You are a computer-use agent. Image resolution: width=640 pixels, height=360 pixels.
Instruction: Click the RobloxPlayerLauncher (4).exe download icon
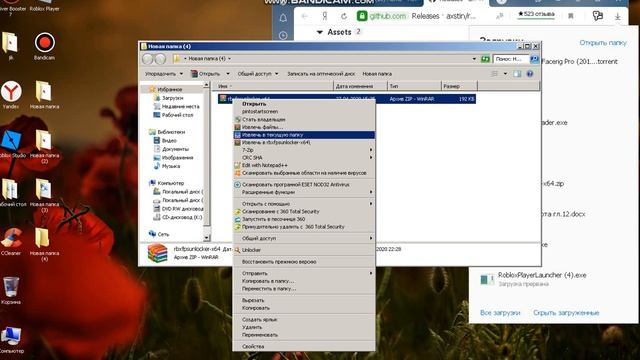point(487,279)
